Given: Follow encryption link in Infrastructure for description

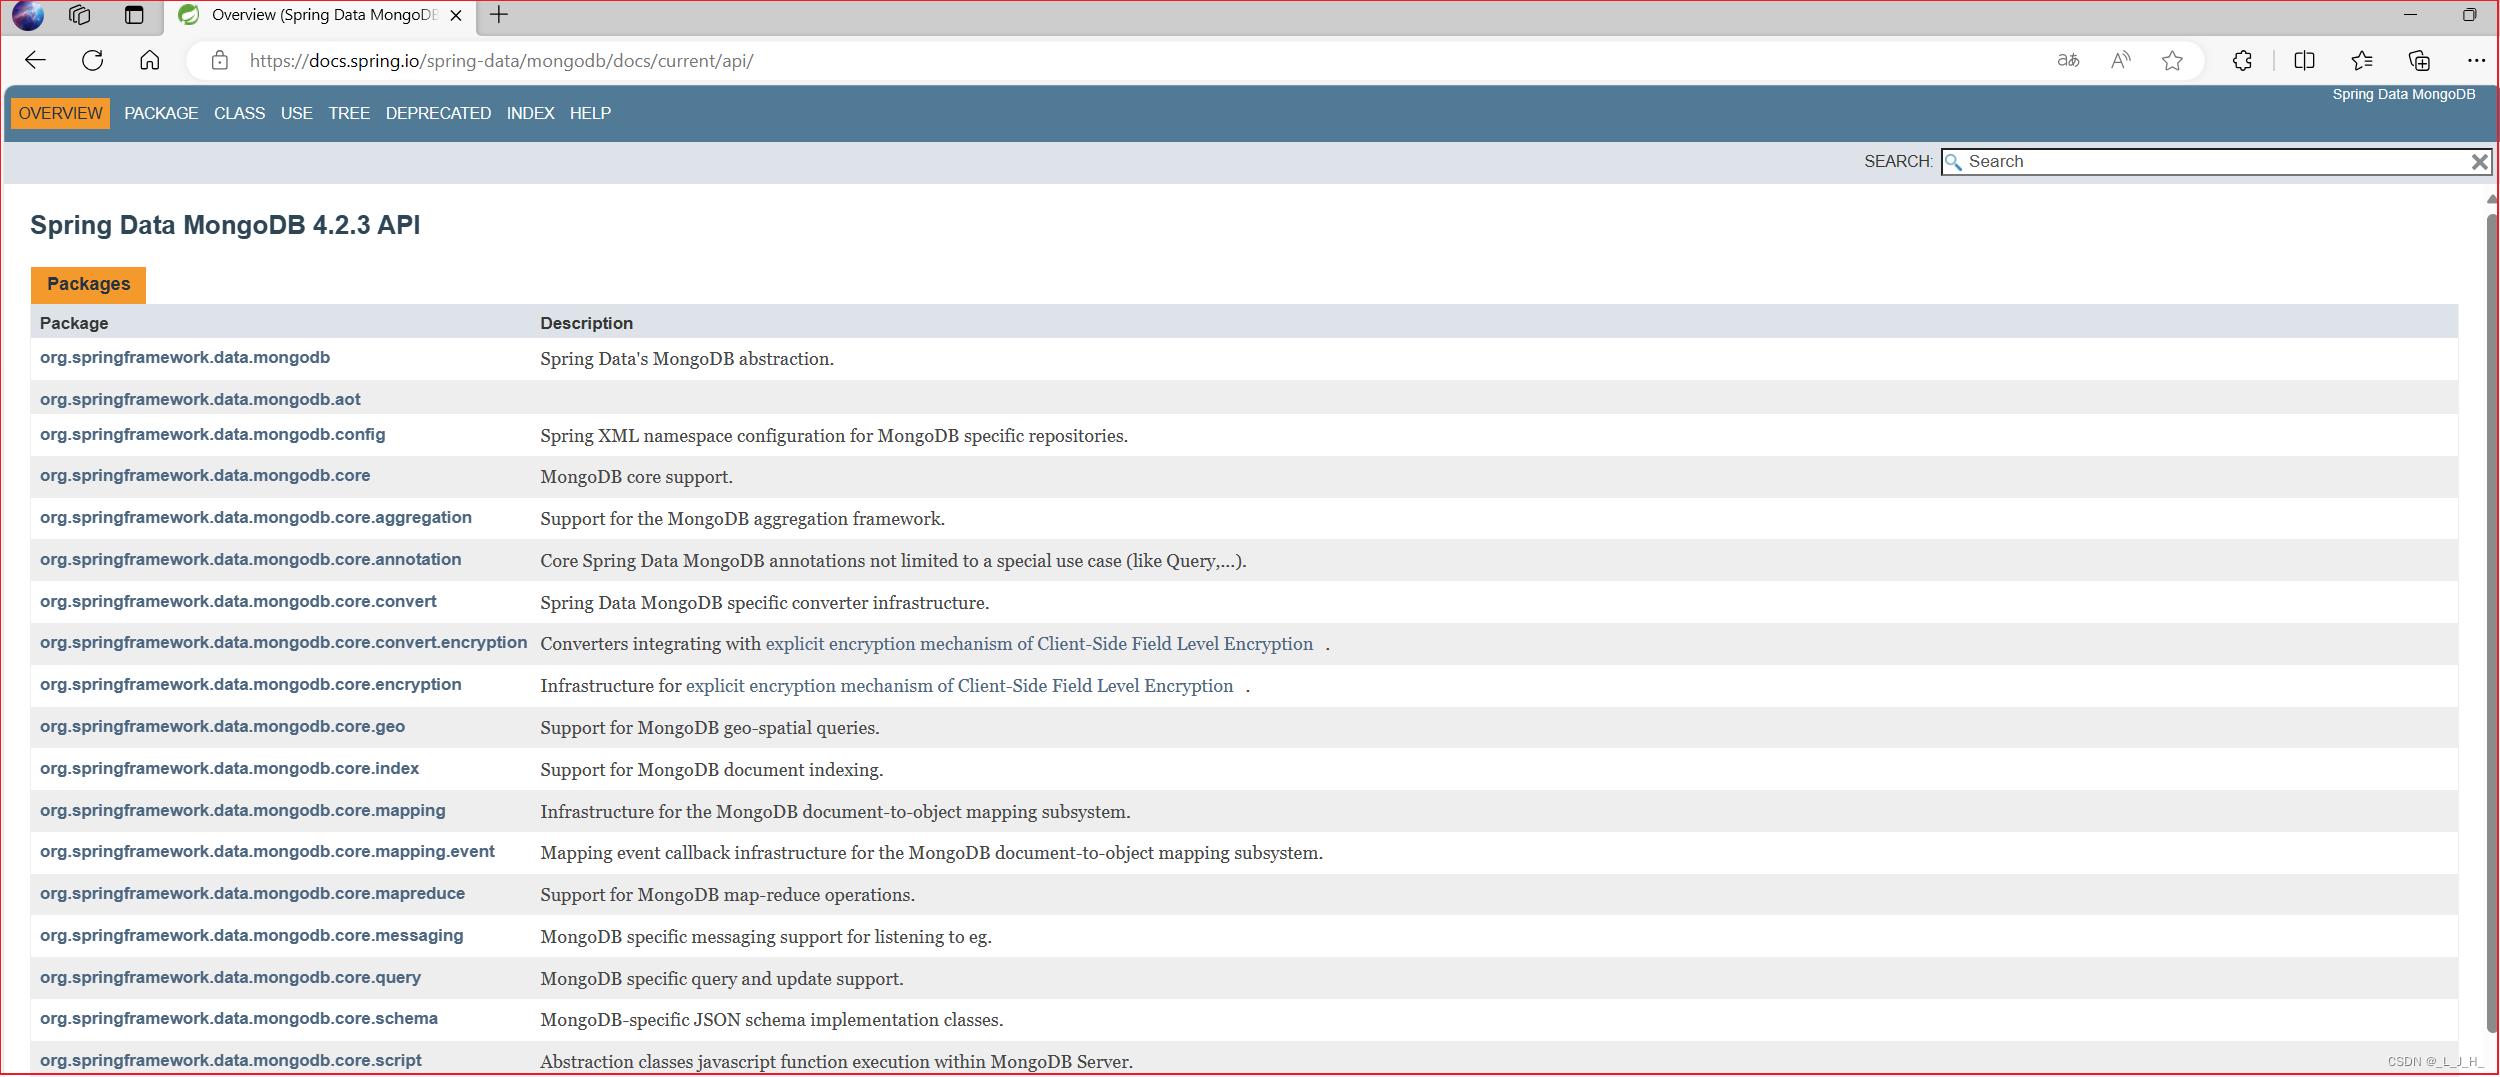Looking at the screenshot, I should (959, 686).
